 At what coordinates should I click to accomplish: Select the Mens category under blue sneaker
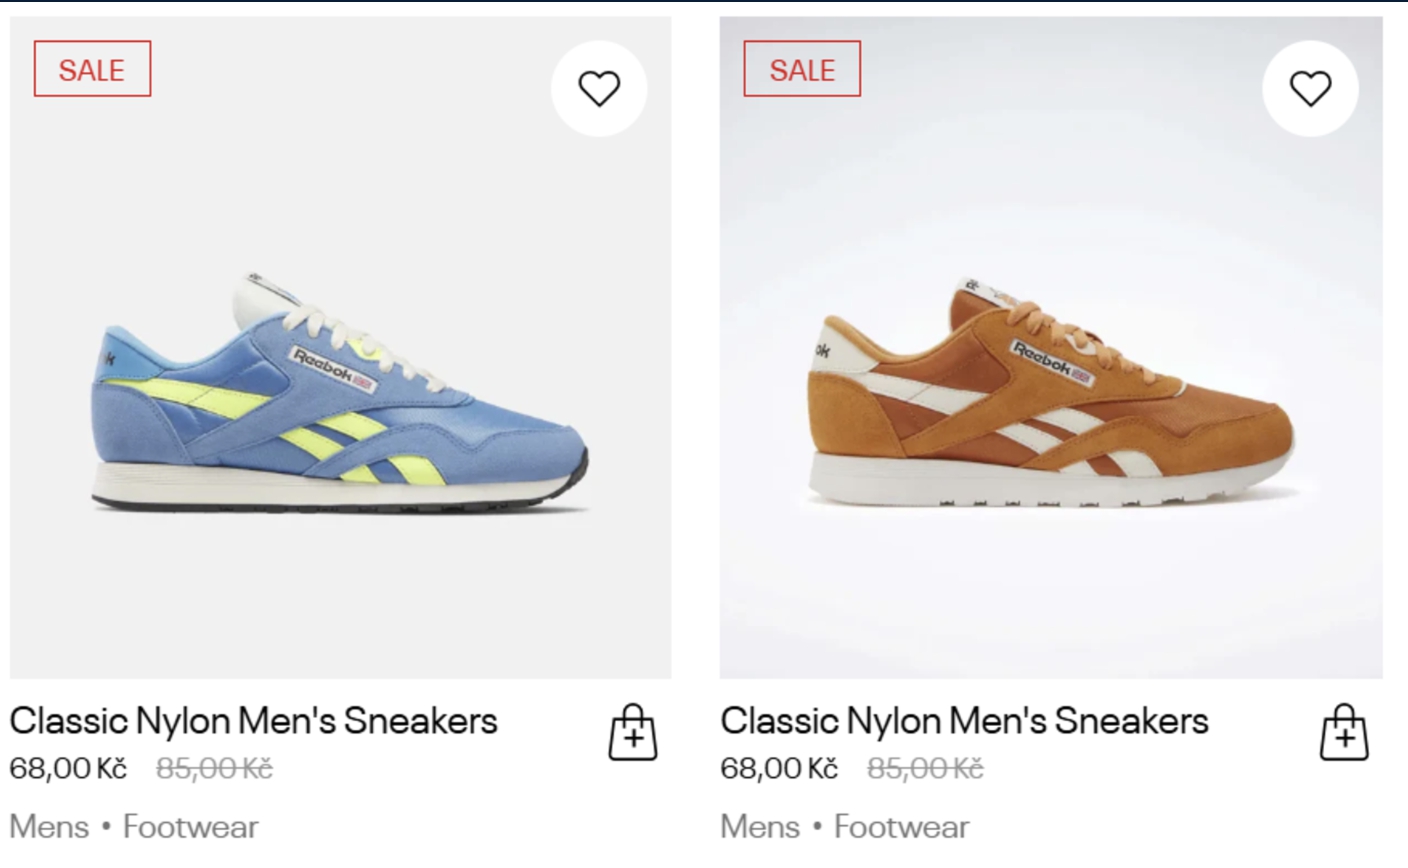click(49, 827)
